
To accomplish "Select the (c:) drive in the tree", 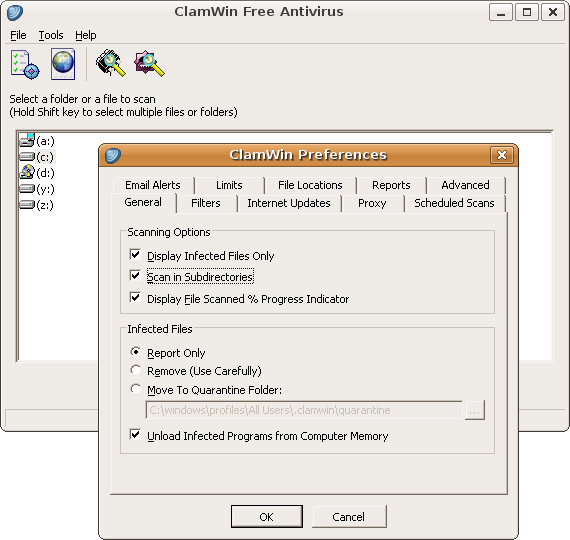I will (45, 157).
